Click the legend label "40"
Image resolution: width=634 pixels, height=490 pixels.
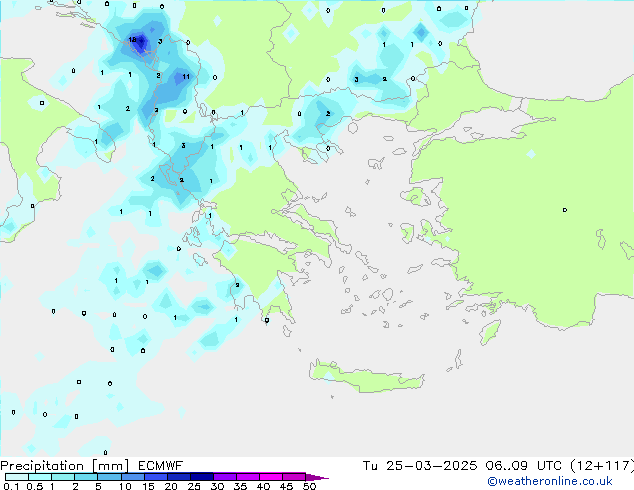pyautogui.click(x=263, y=486)
